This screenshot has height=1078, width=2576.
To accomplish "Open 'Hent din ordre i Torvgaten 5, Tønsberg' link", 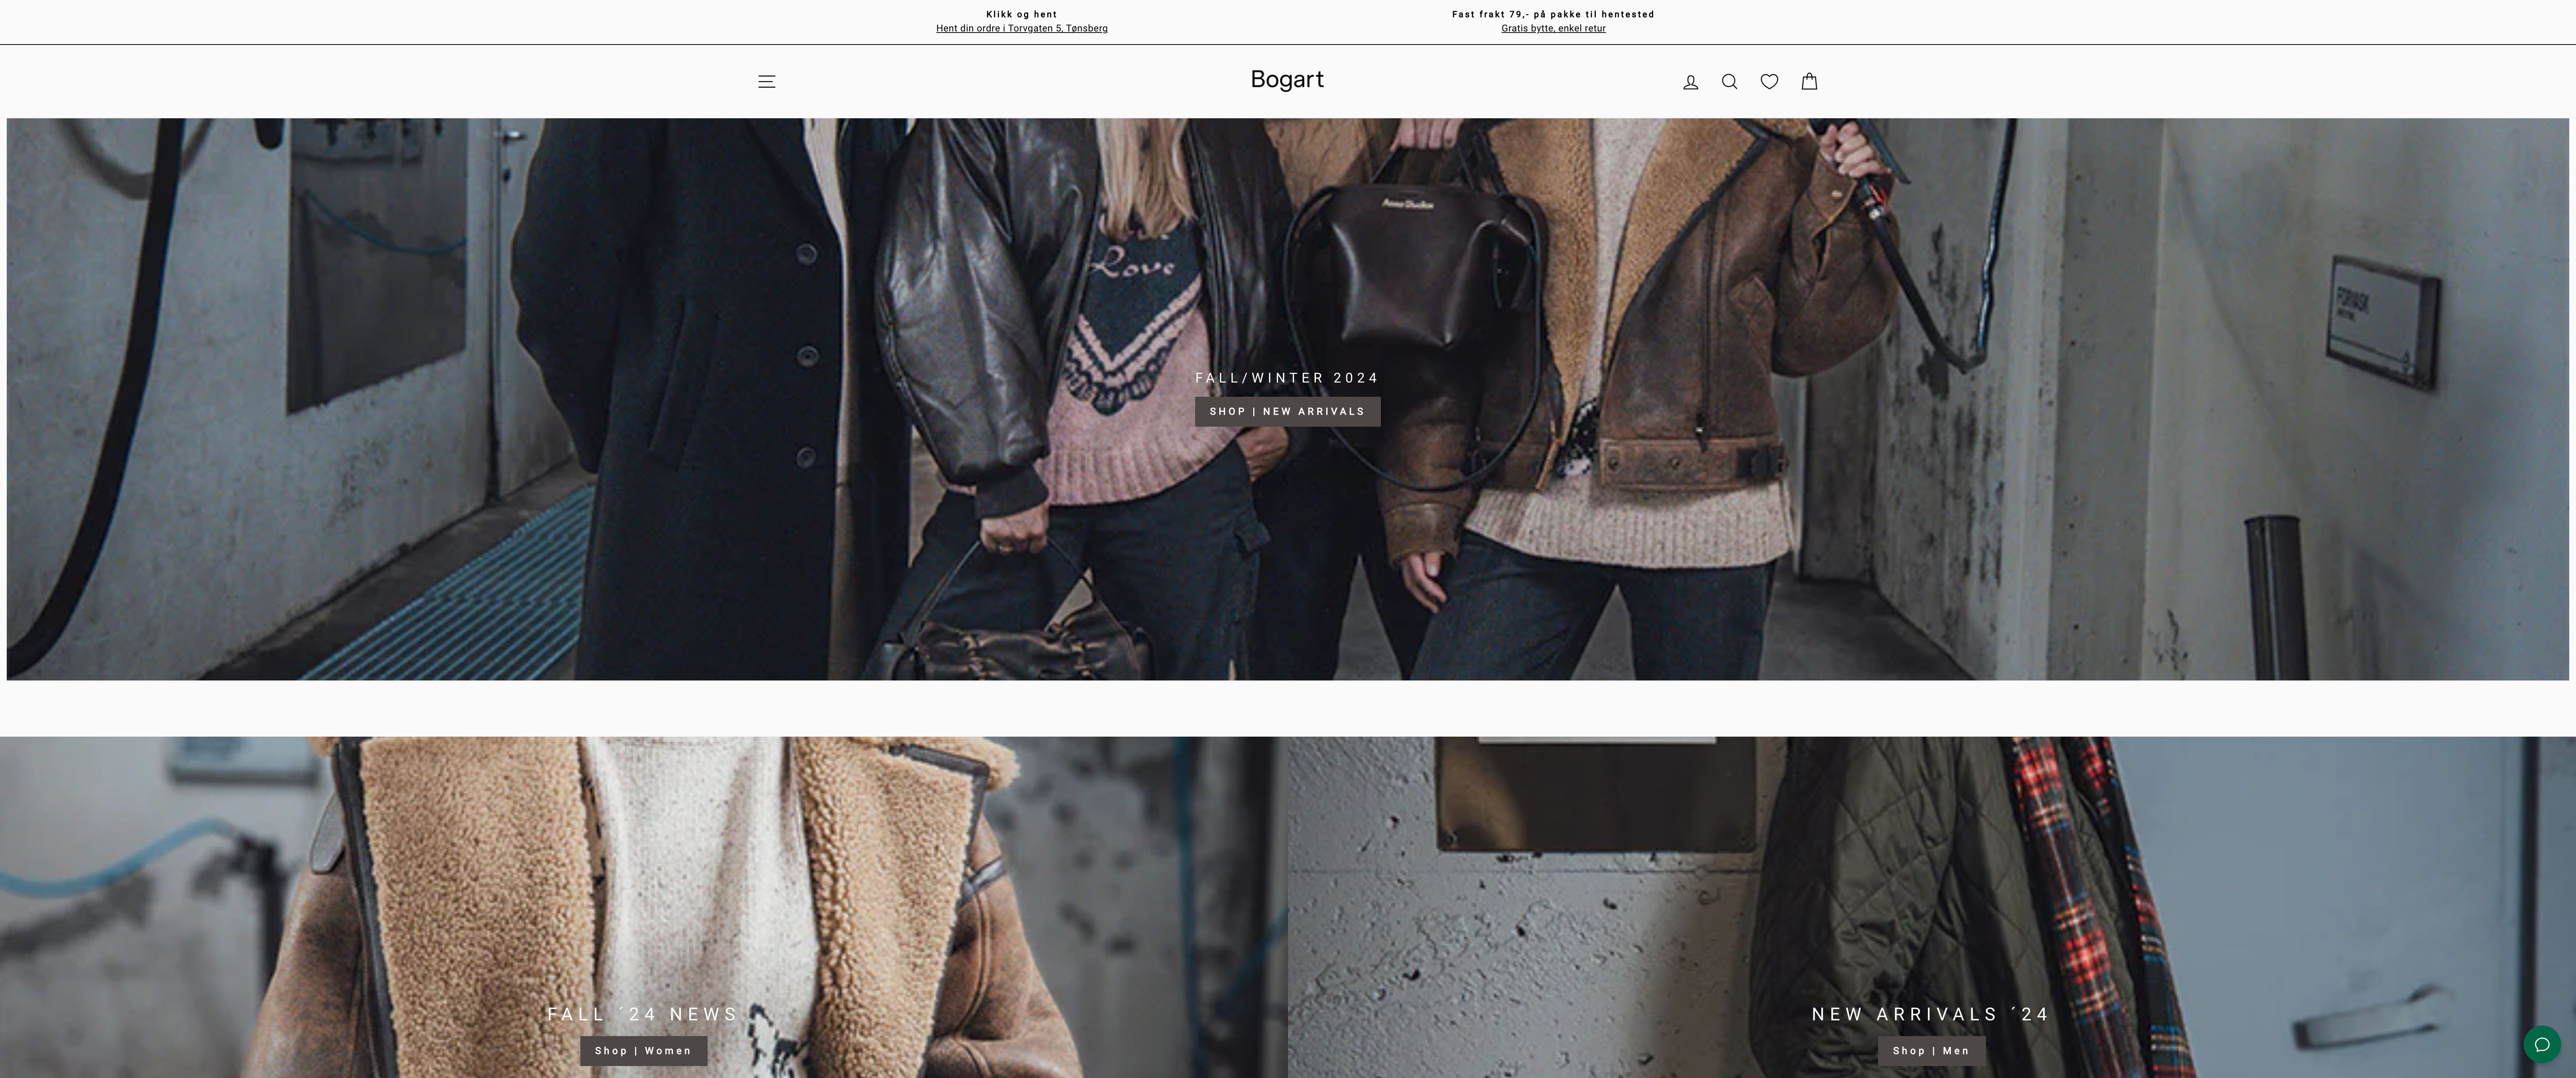I will pyautogui.click(x=1021, y=29).
